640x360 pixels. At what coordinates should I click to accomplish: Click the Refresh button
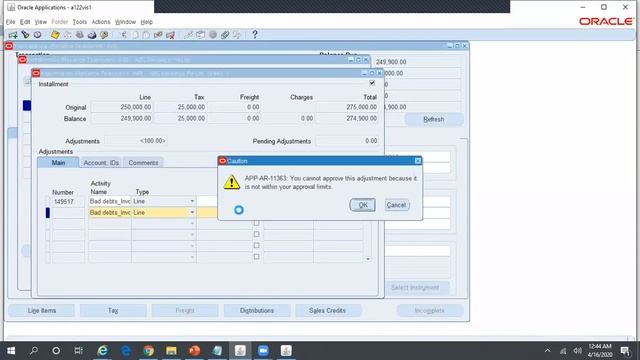[433, 119]
